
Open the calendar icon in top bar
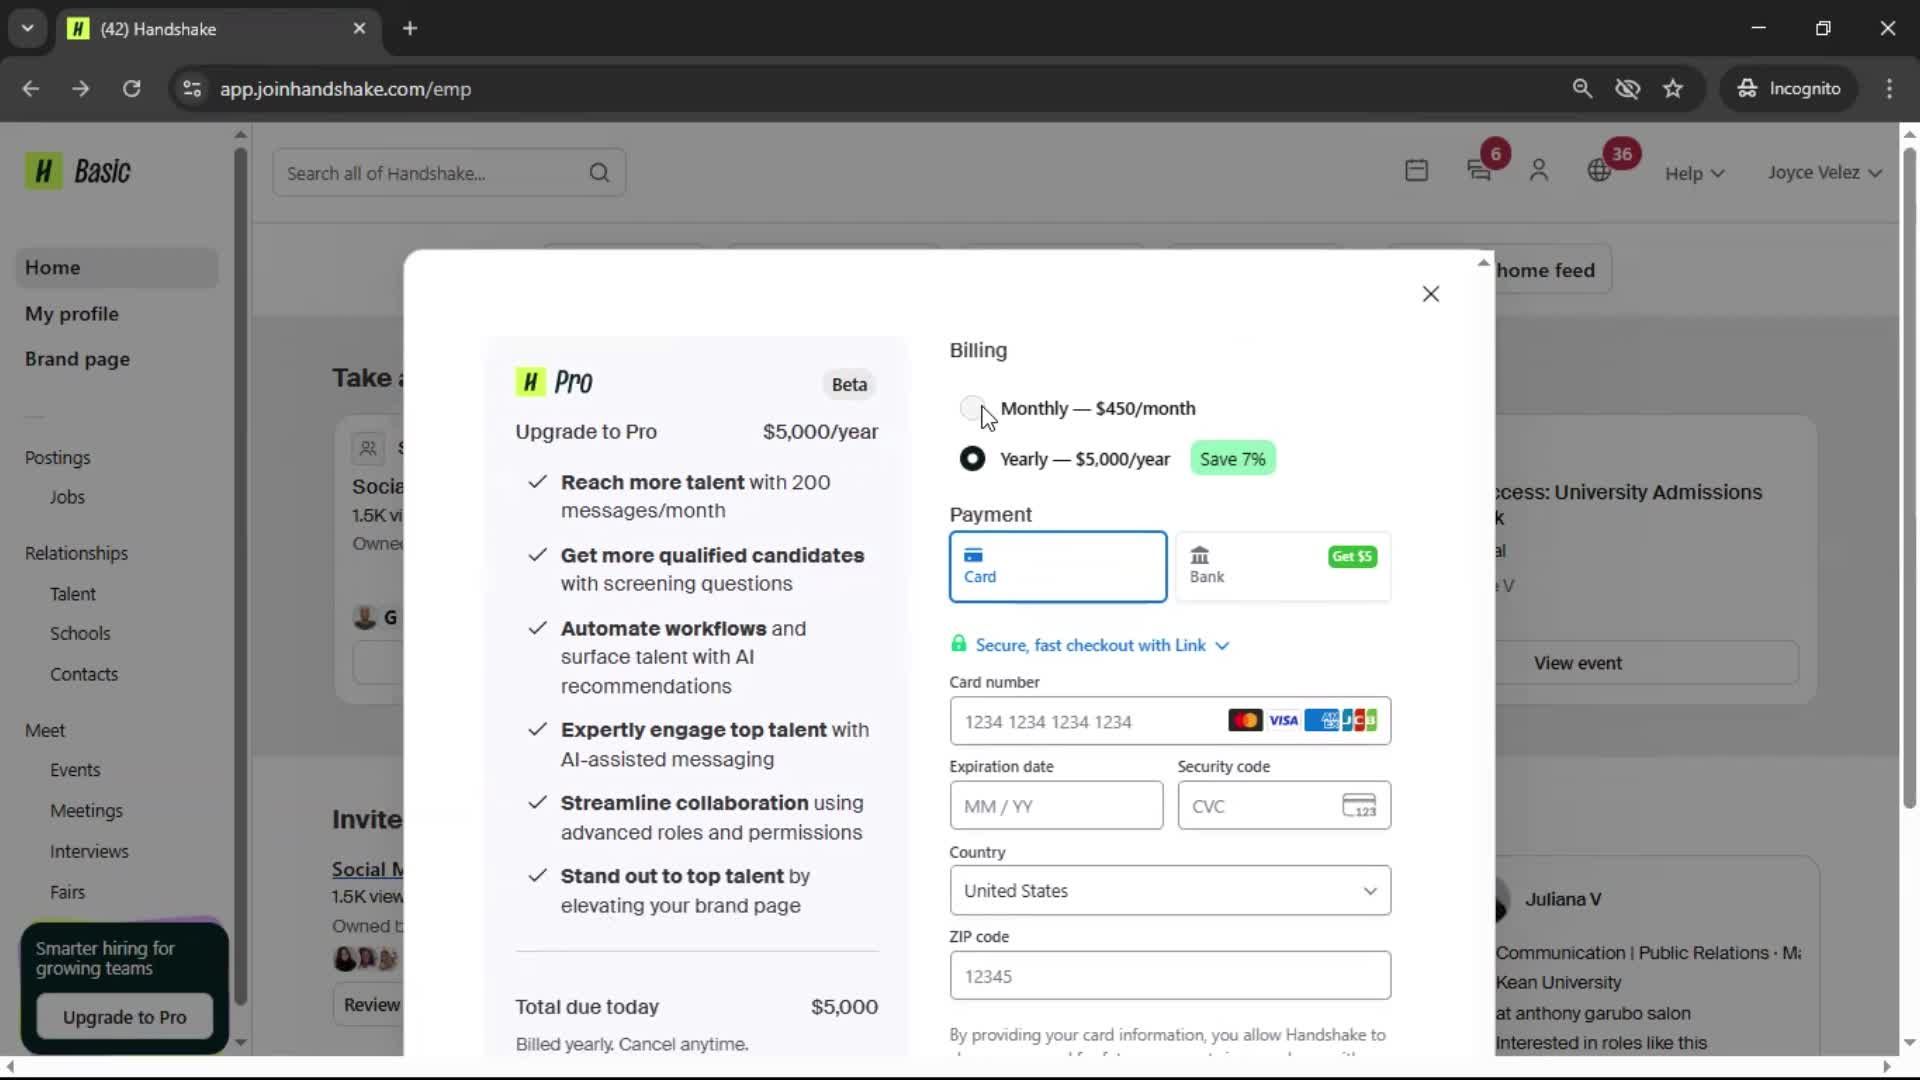pos(1416,171)
